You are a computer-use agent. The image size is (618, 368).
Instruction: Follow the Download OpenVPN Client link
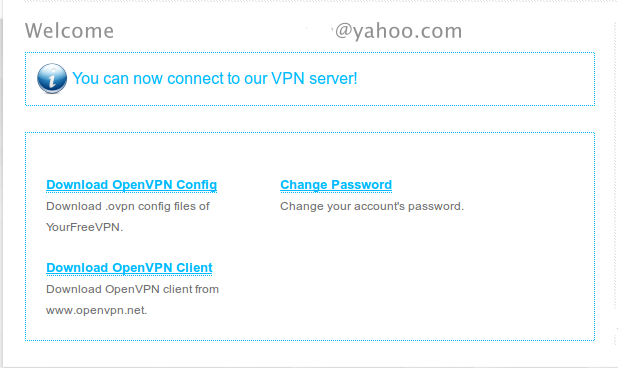coord(129,268)
